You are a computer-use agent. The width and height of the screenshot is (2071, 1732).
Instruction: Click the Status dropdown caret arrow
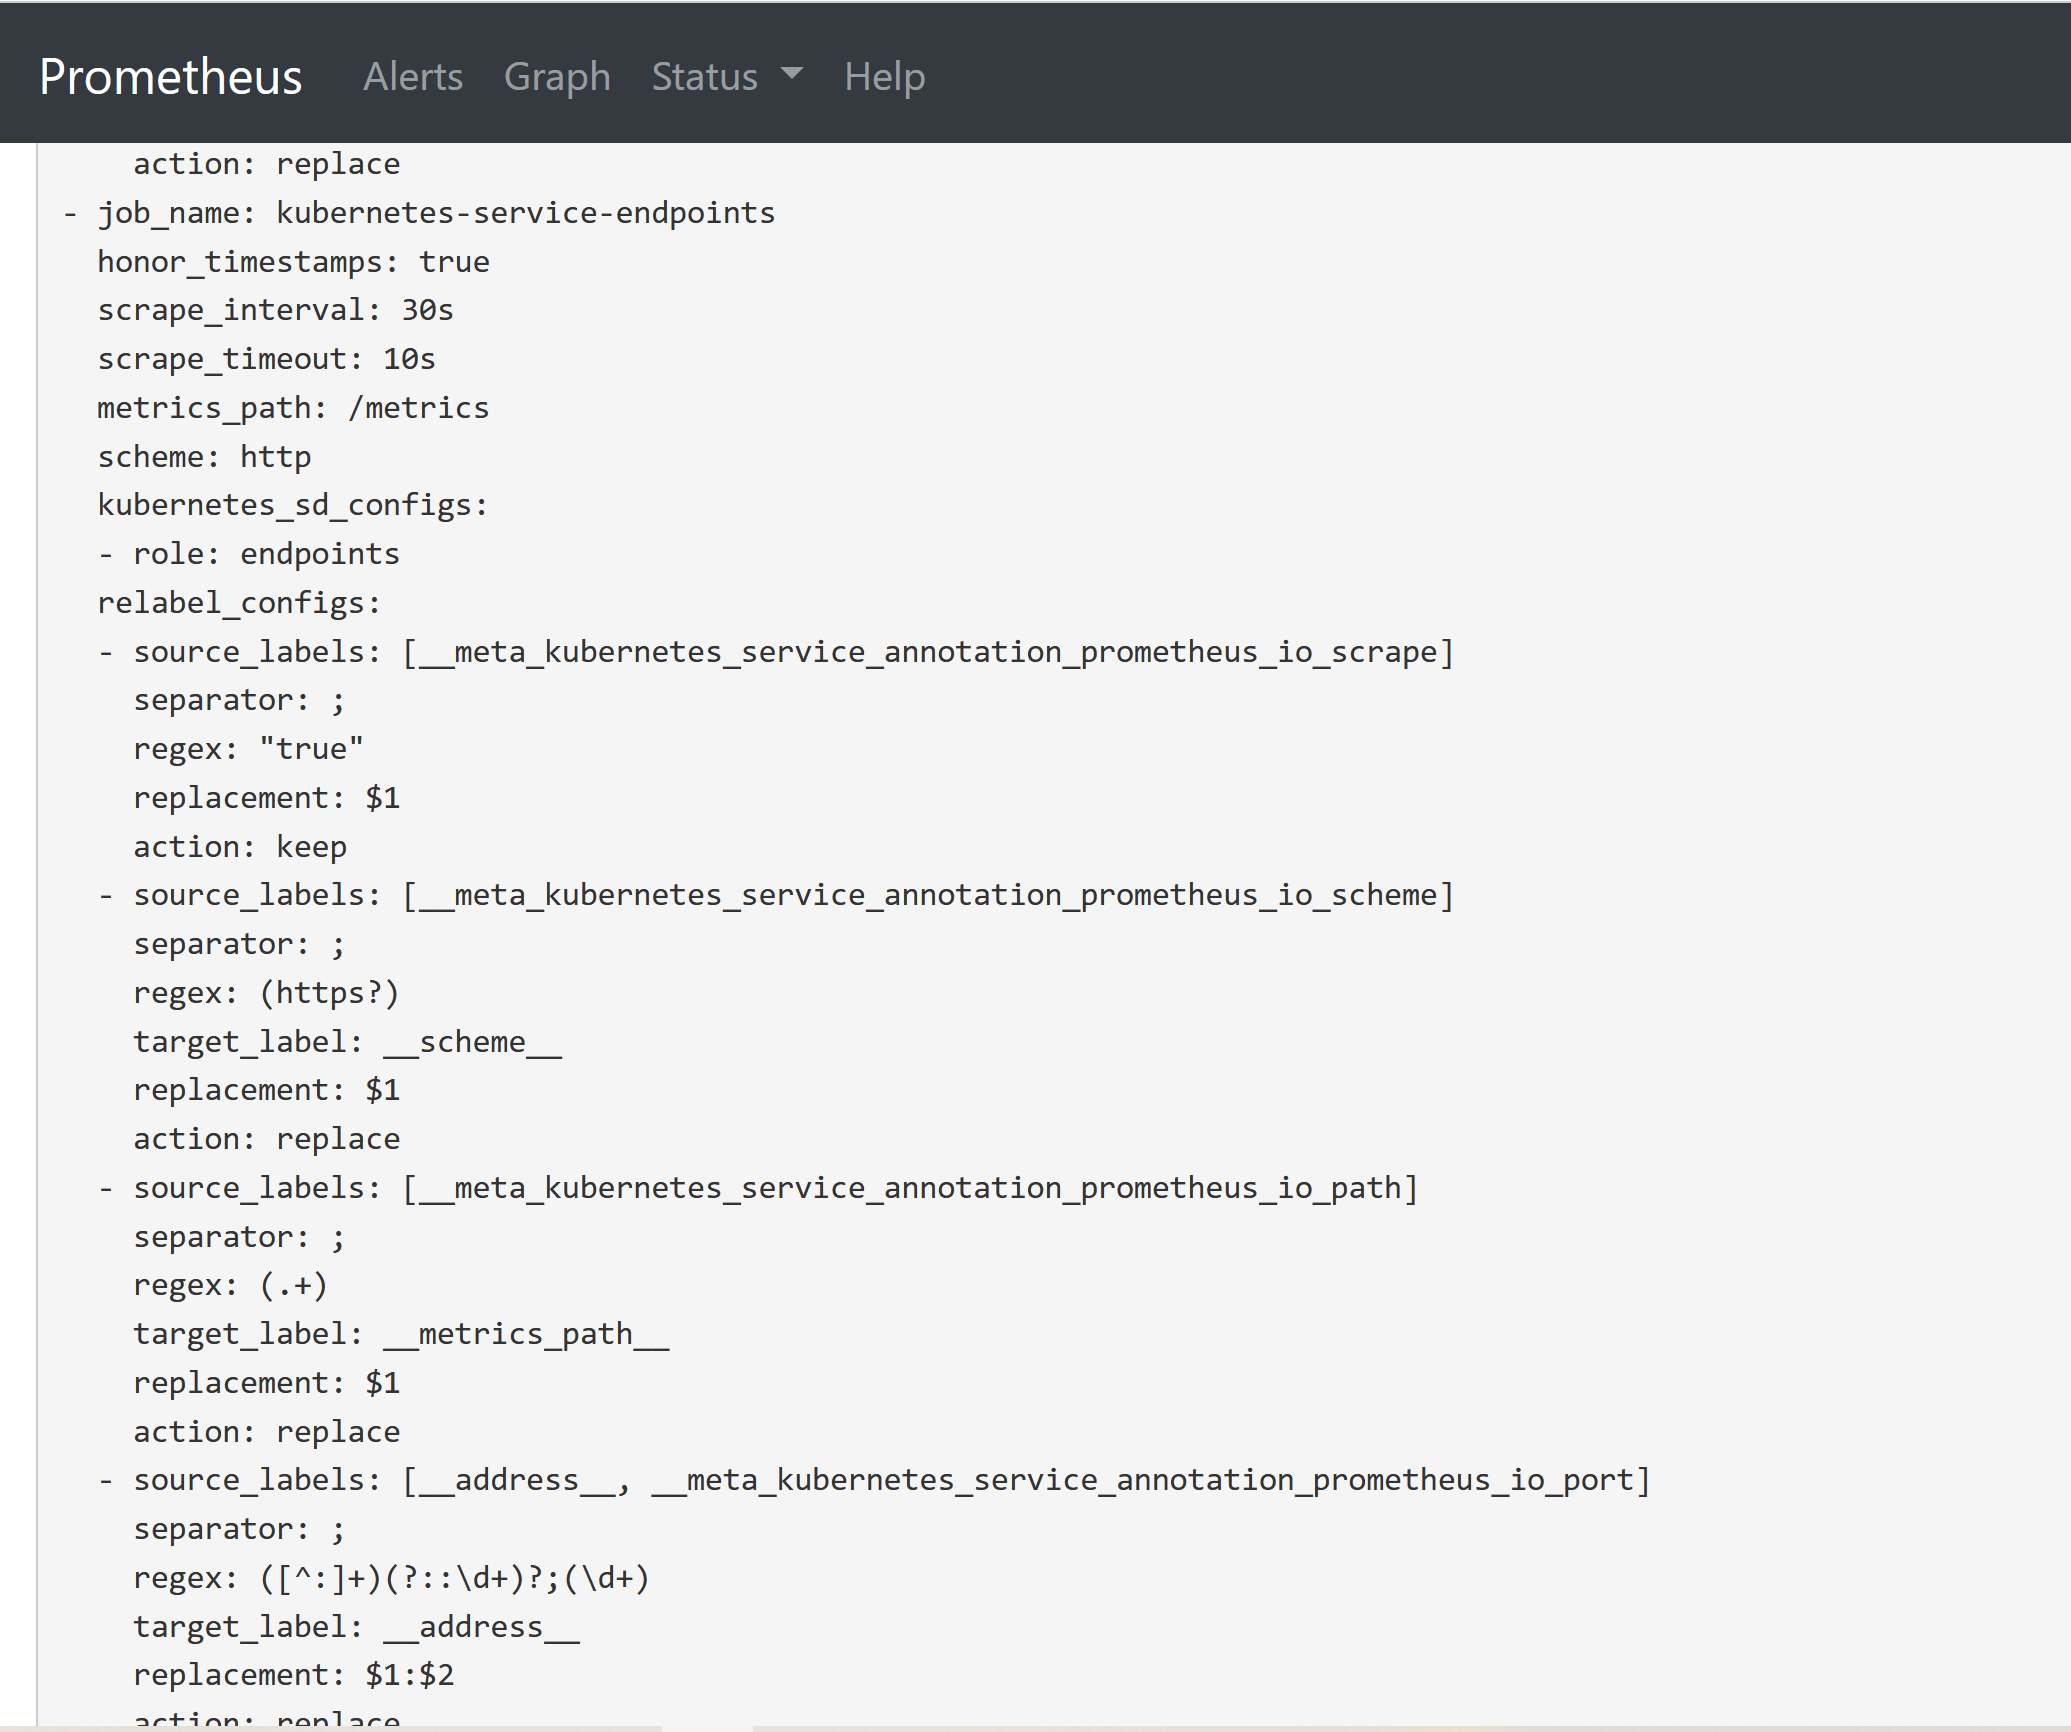pyautogui.click(x=792, y=74)
